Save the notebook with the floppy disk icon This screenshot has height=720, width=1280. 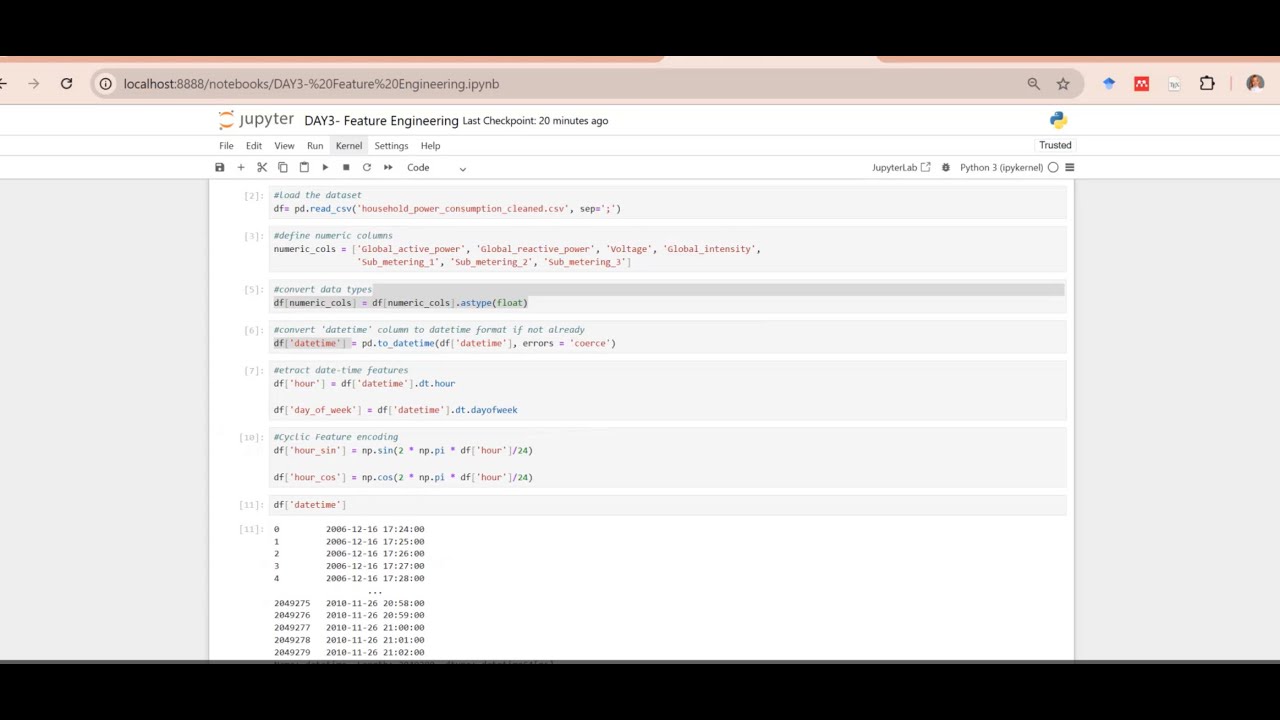coord(220,168)
